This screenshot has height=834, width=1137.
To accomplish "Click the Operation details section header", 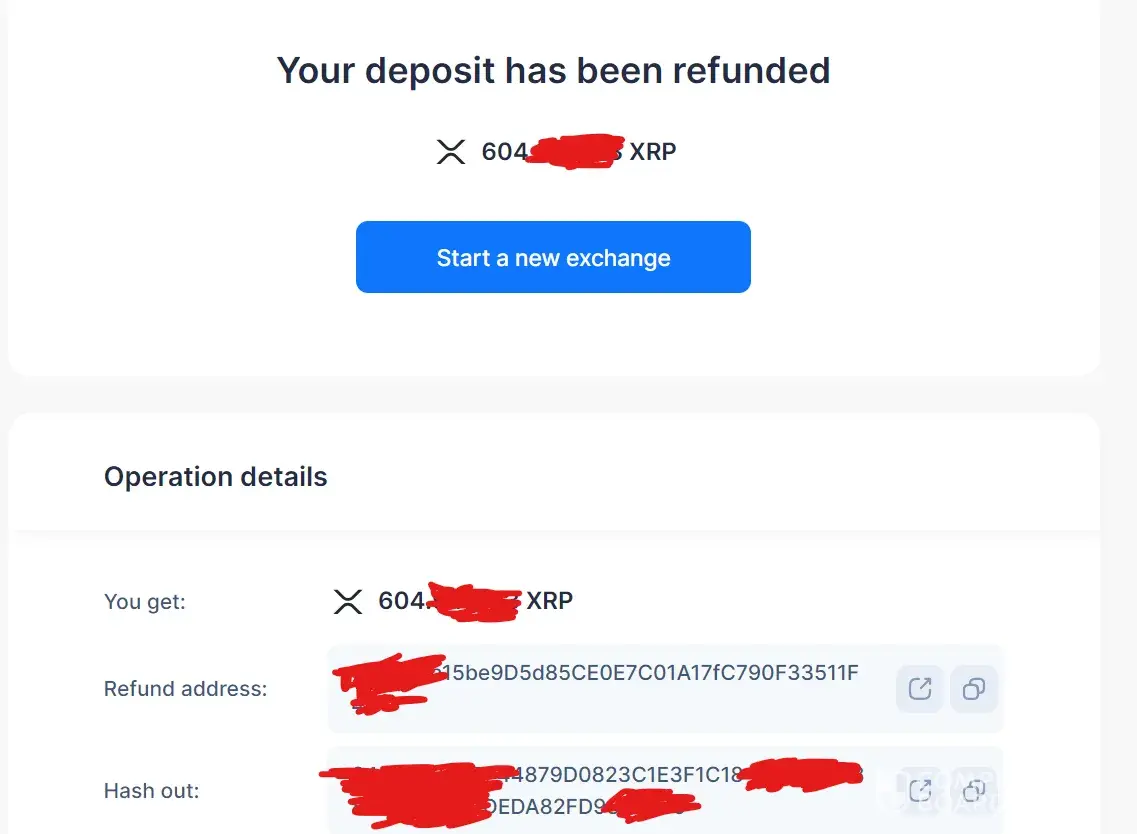I will (216, 477).
